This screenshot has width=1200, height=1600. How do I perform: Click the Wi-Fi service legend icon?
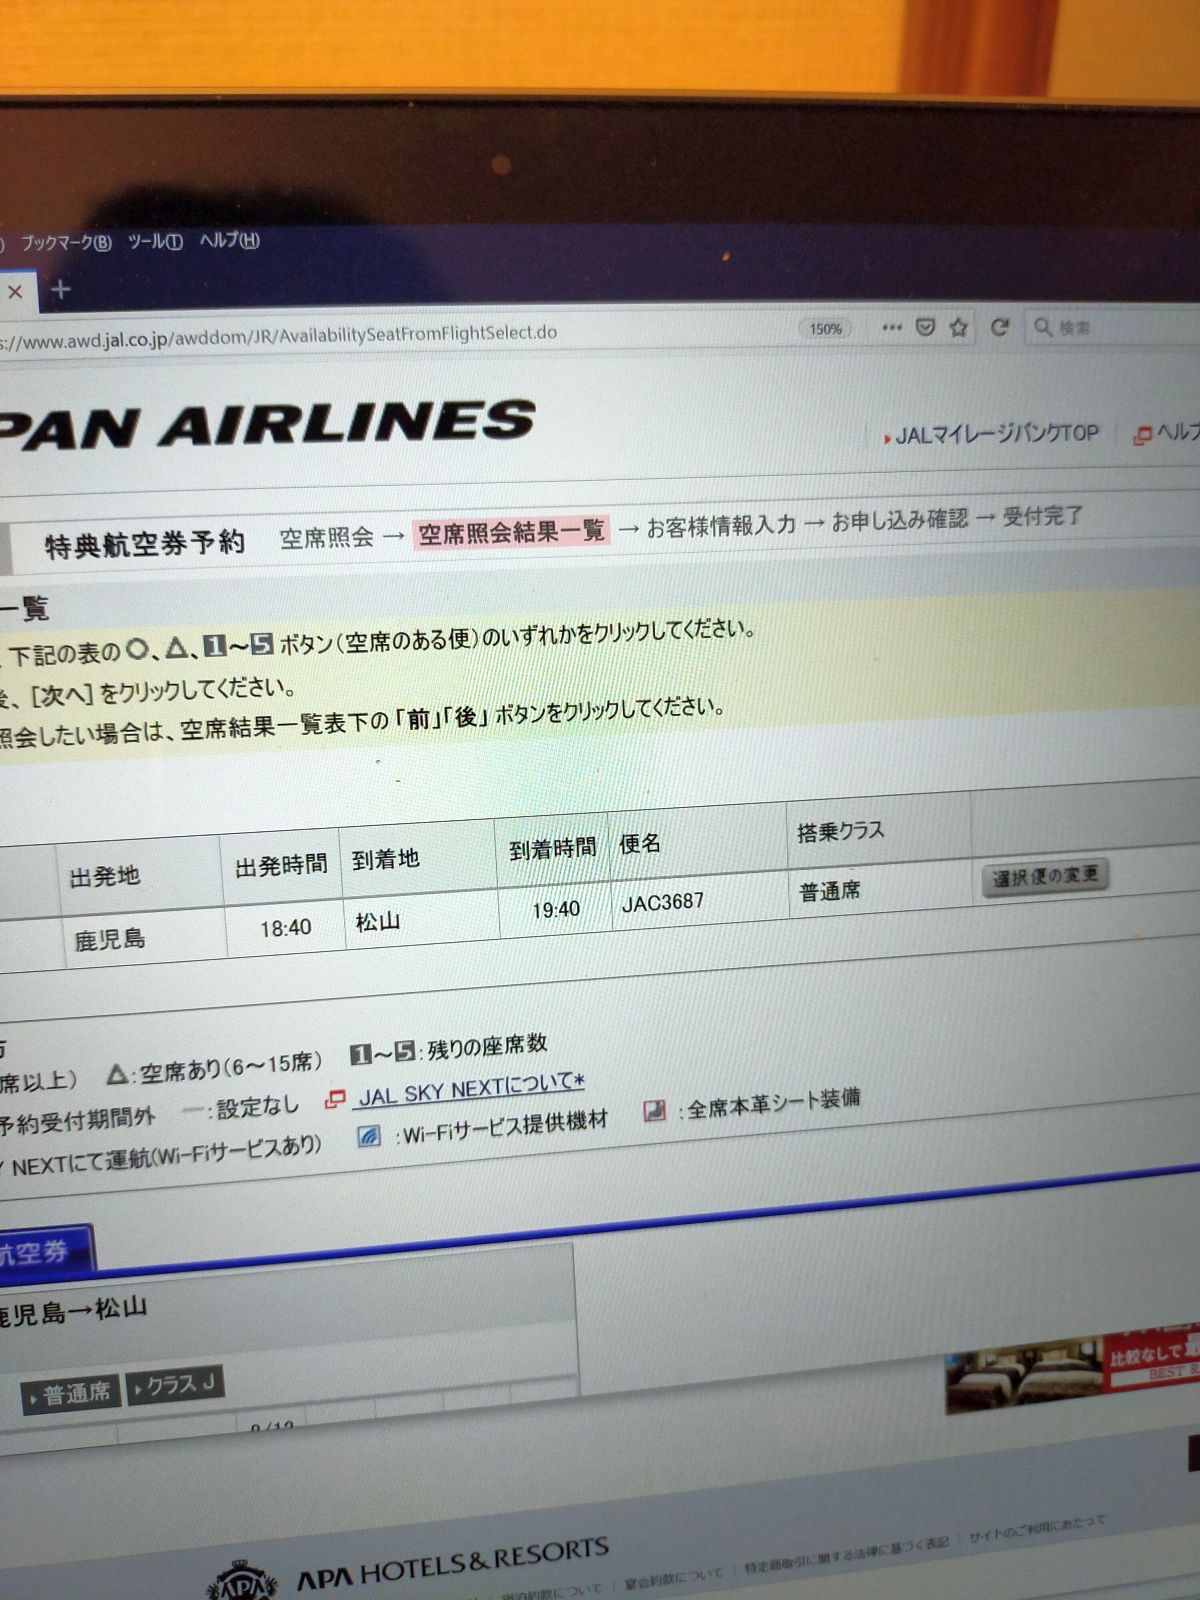pyautogui.click(x=369, y=1136)
